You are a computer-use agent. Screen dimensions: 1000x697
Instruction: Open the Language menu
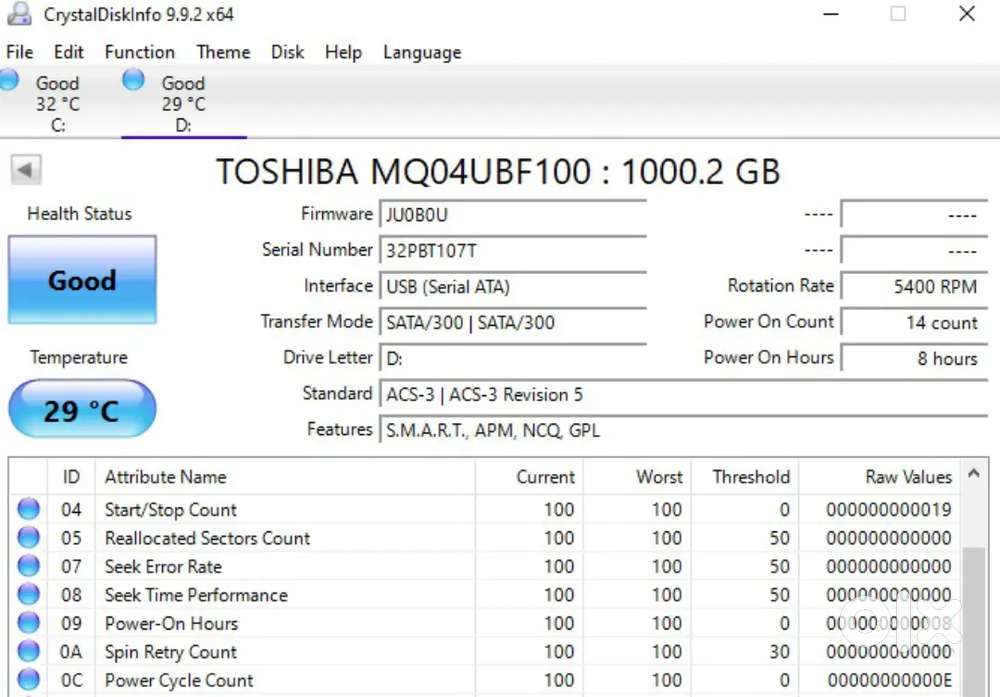(x=422, y=53)
